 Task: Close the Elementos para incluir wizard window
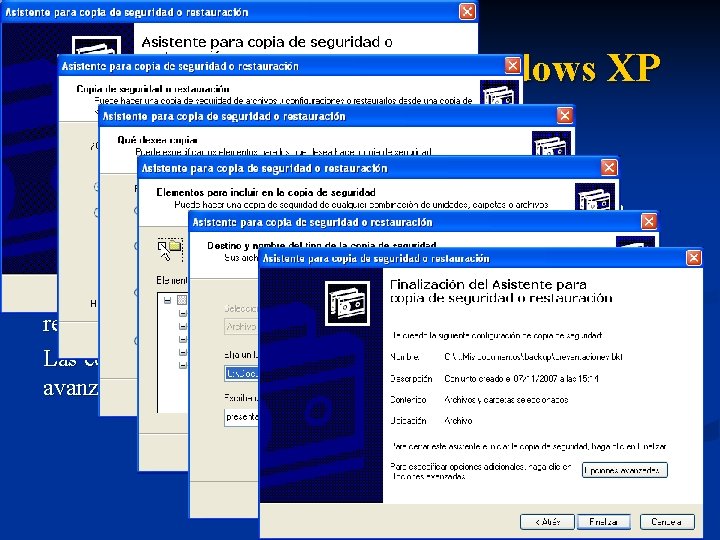coord(609,168)
